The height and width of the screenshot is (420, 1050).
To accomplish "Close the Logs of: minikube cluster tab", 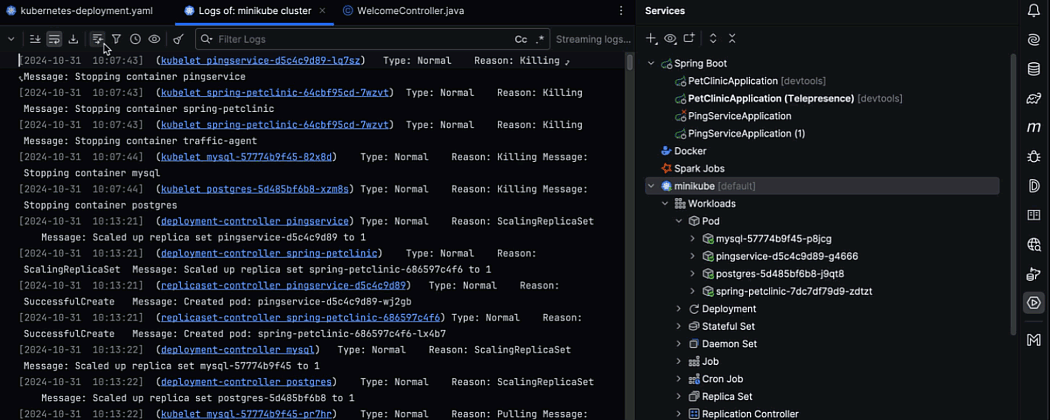I will click(323, 11).
